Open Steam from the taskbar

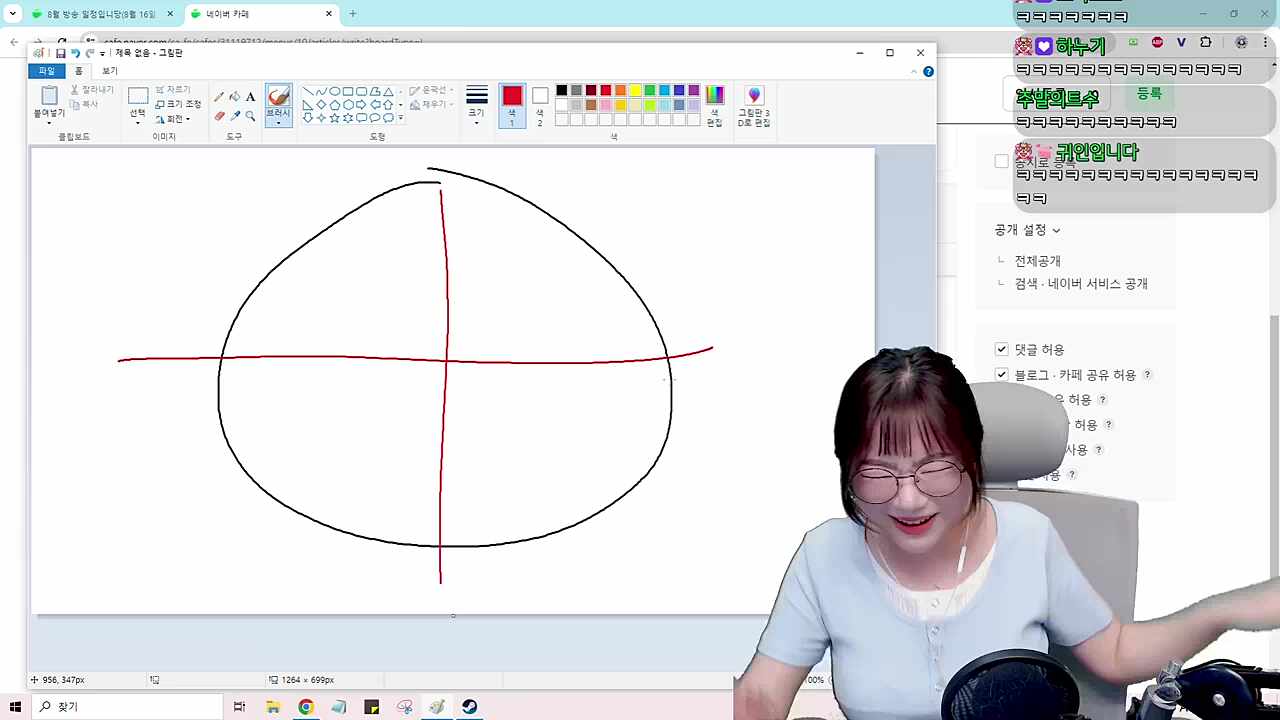click(x=470, y=707)
